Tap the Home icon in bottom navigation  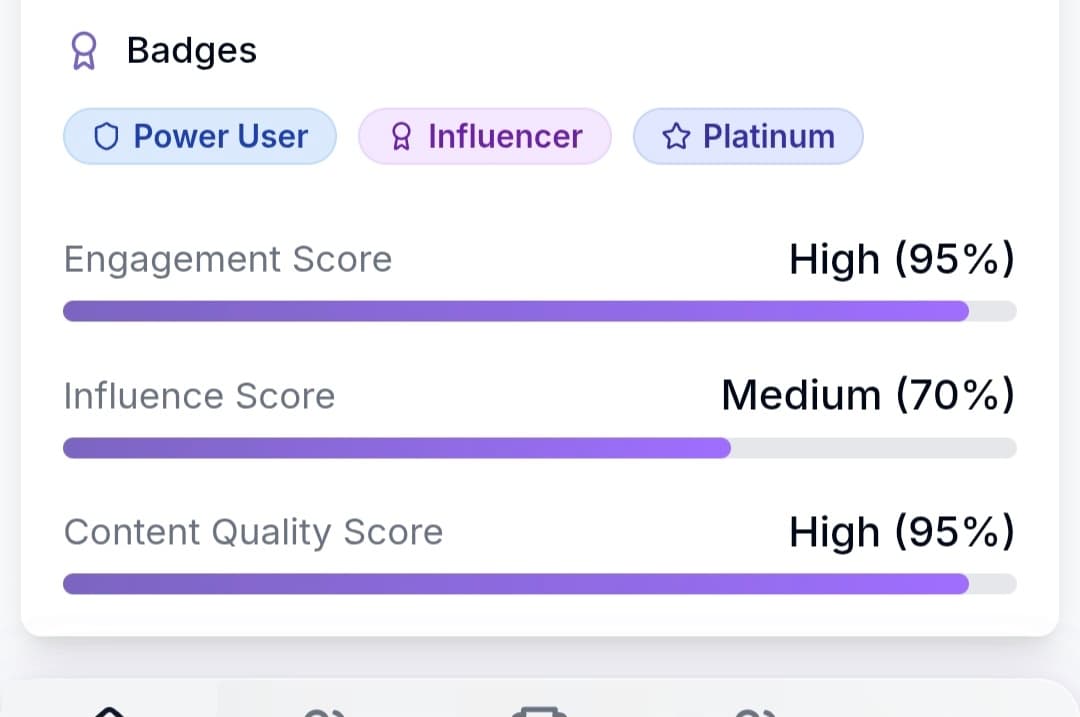(x=109, y=709)
